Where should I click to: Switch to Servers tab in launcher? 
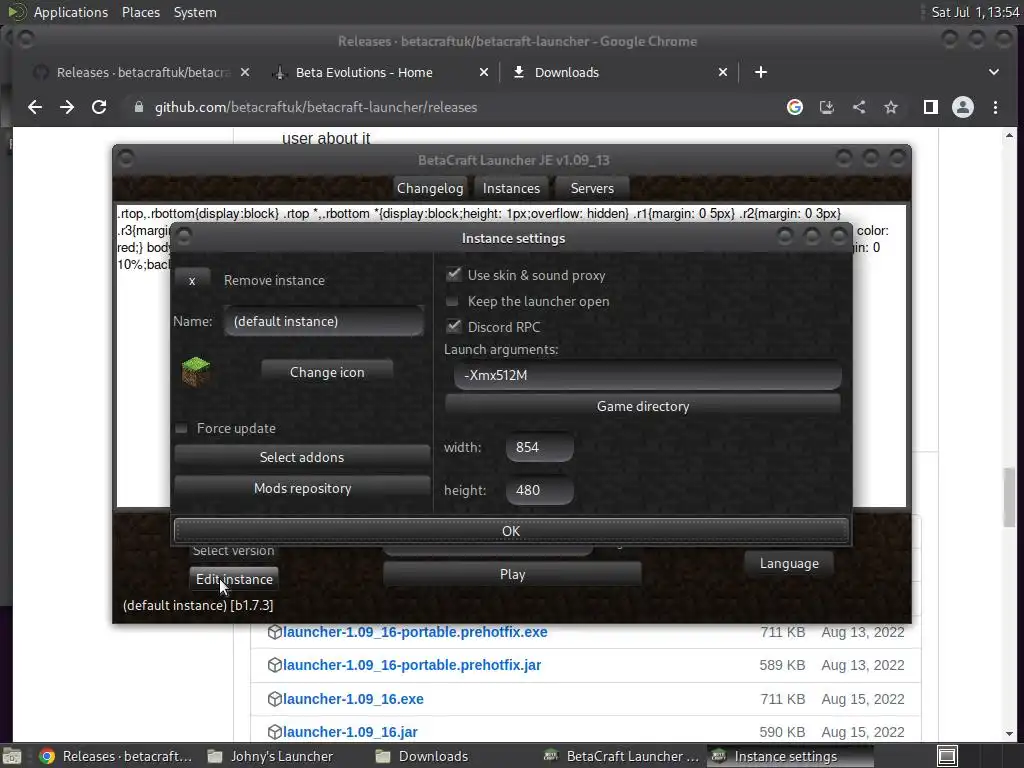[x=592, y=188]
